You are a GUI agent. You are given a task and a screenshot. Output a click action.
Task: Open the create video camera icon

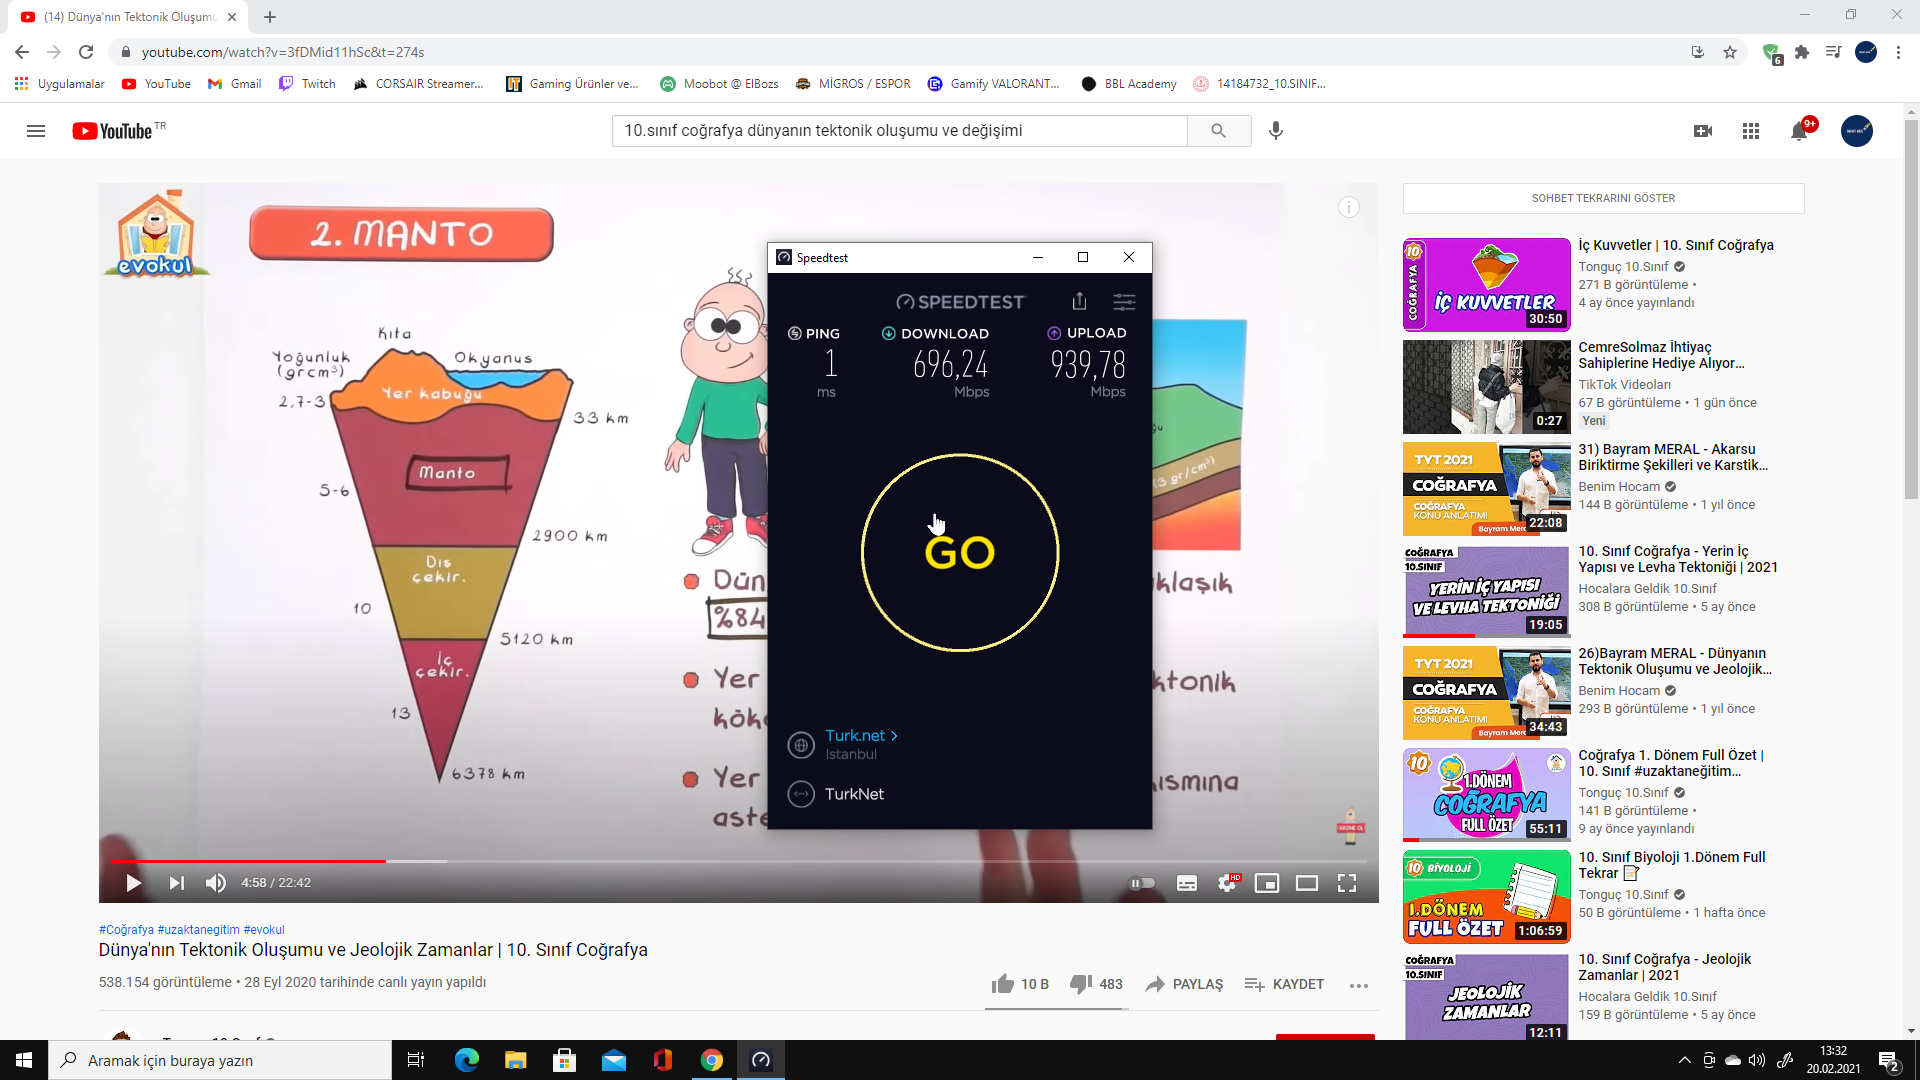pos(1703,131)
